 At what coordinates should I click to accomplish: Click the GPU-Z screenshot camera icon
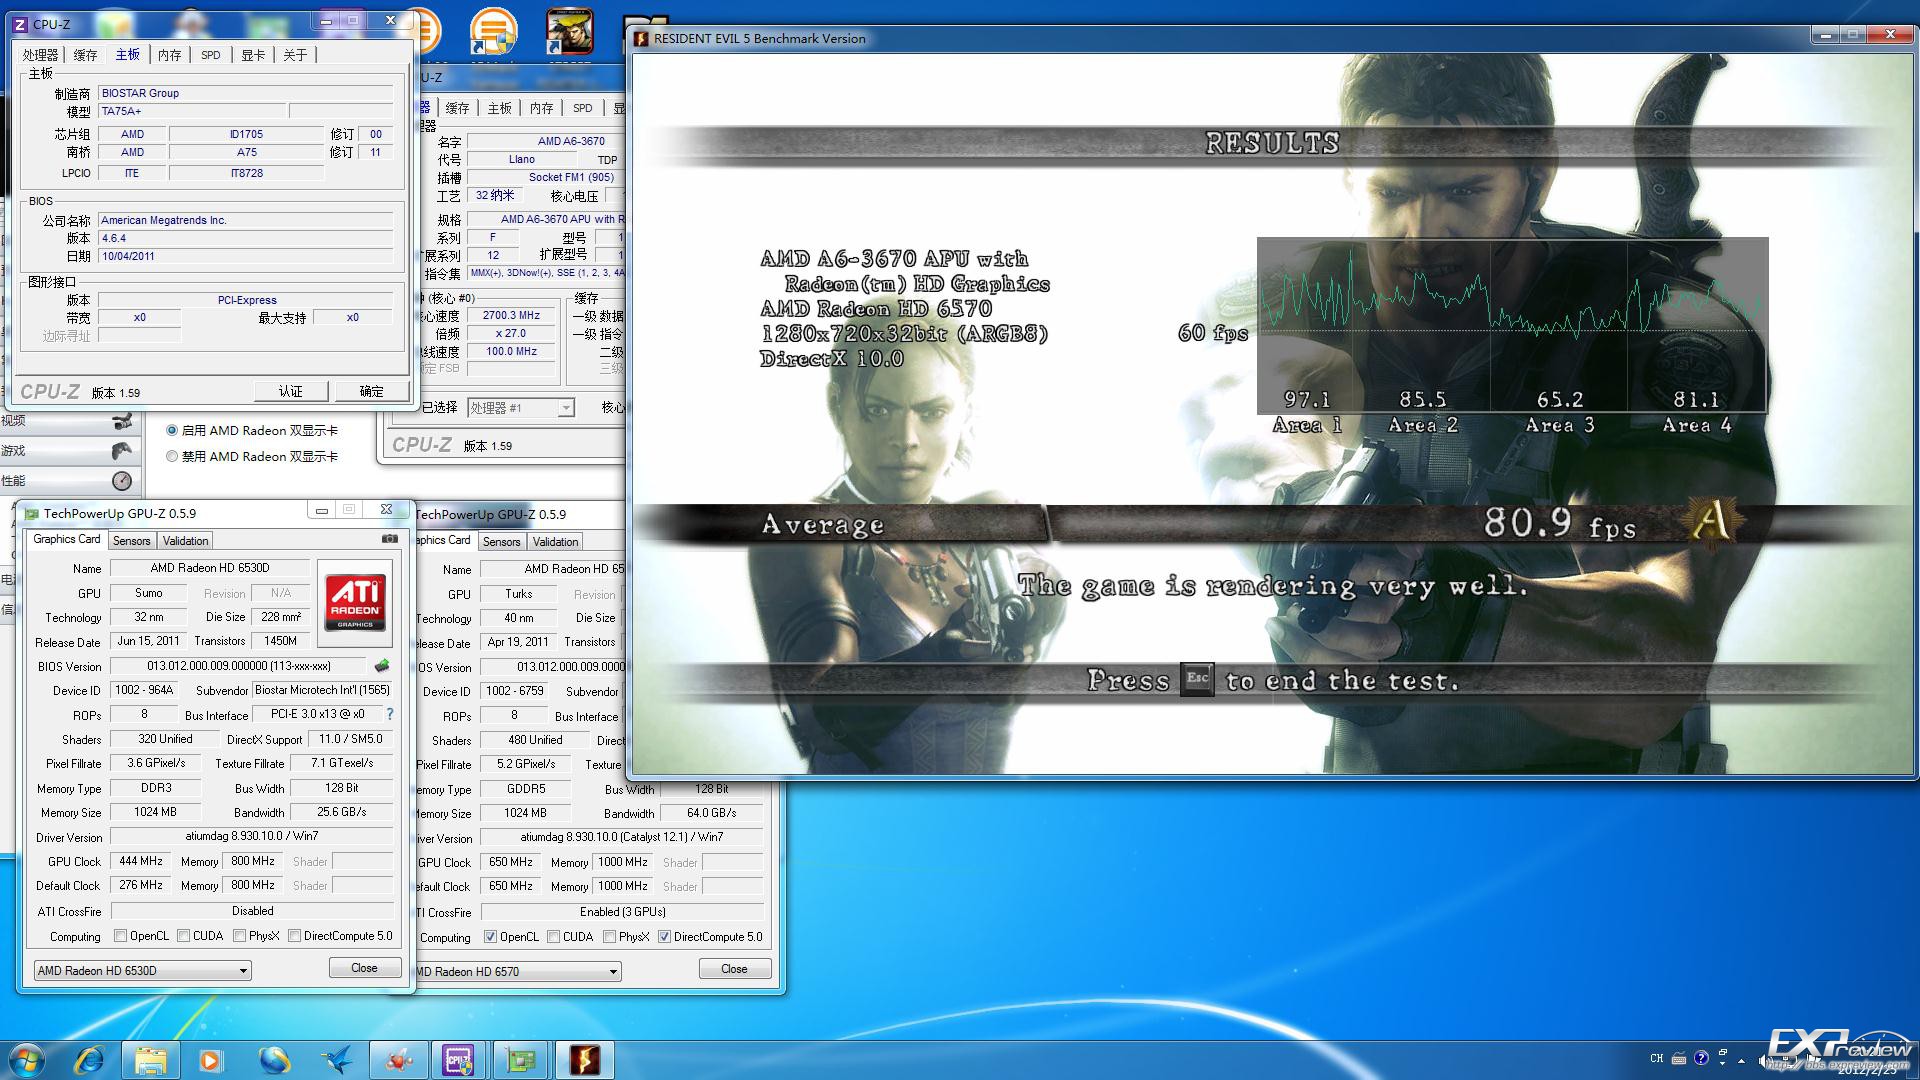tap(389, 539)
